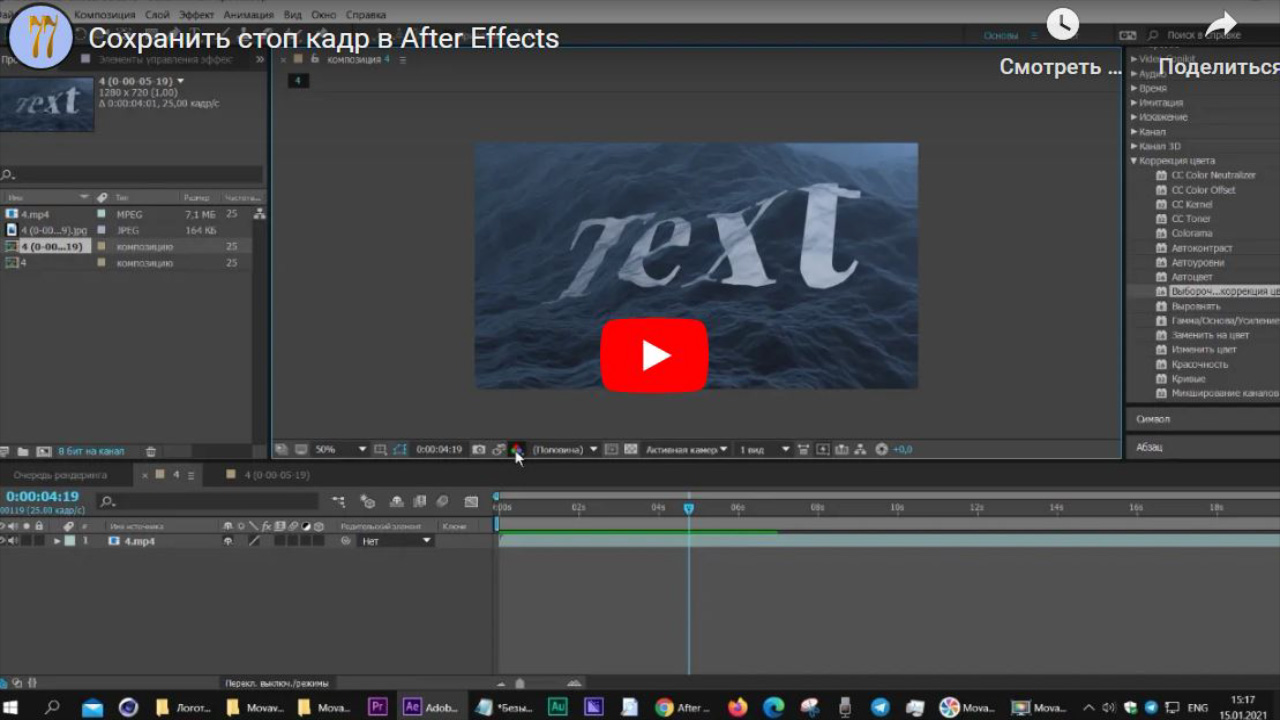Switch to Очередь рендеринга tab
This screenshot has height=720, width=1280.
[60, 475]
